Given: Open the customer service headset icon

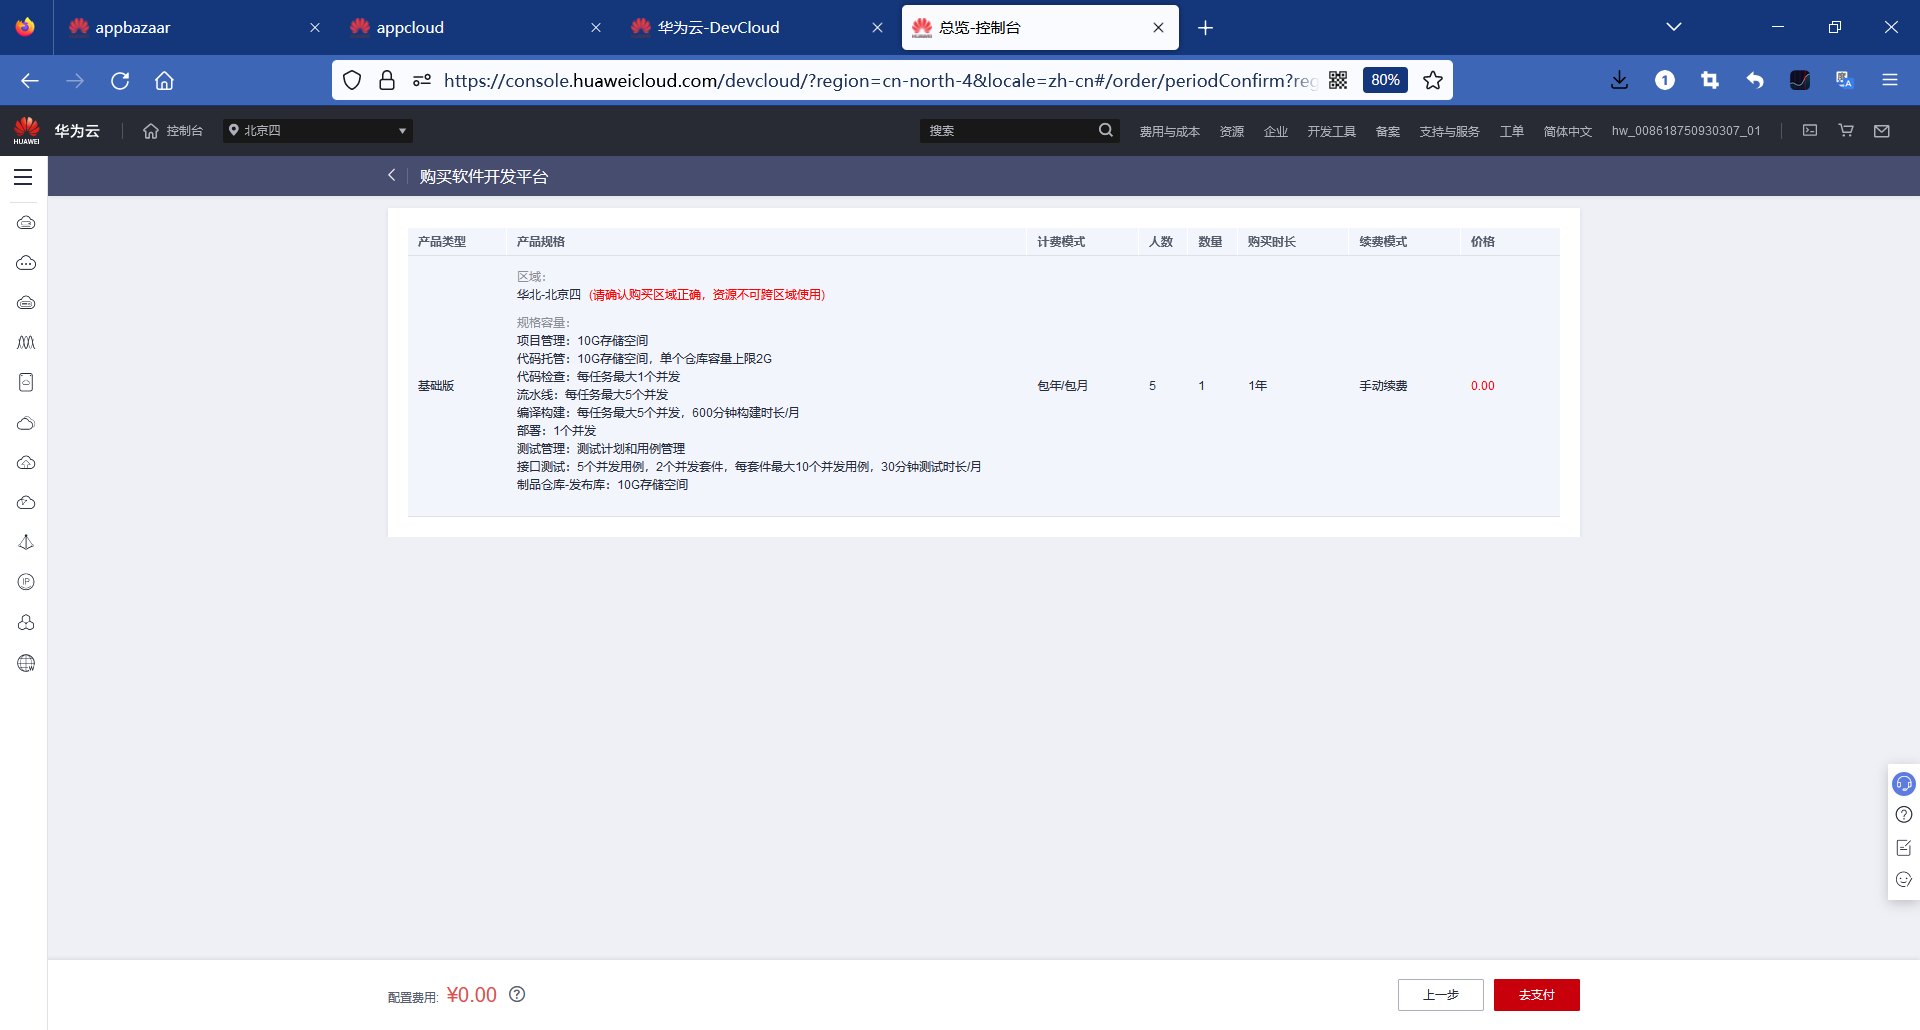Looking at the screenshot, I should (1904, 784).
